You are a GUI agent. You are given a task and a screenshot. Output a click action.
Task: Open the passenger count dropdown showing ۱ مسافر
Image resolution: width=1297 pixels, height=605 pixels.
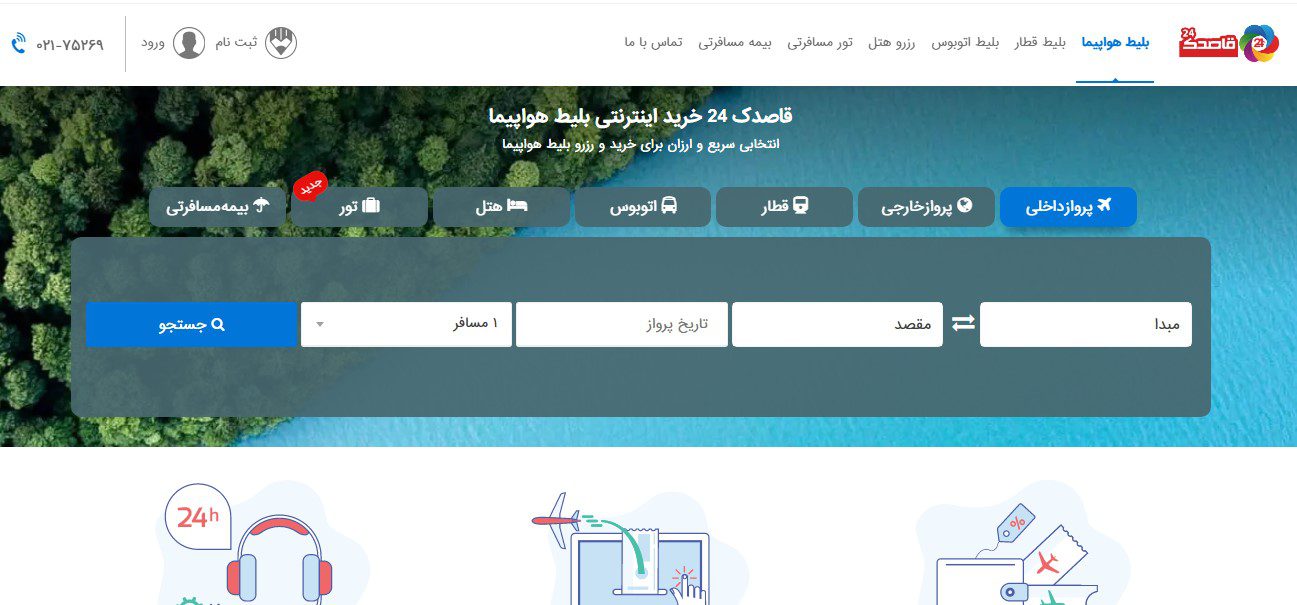407,323
